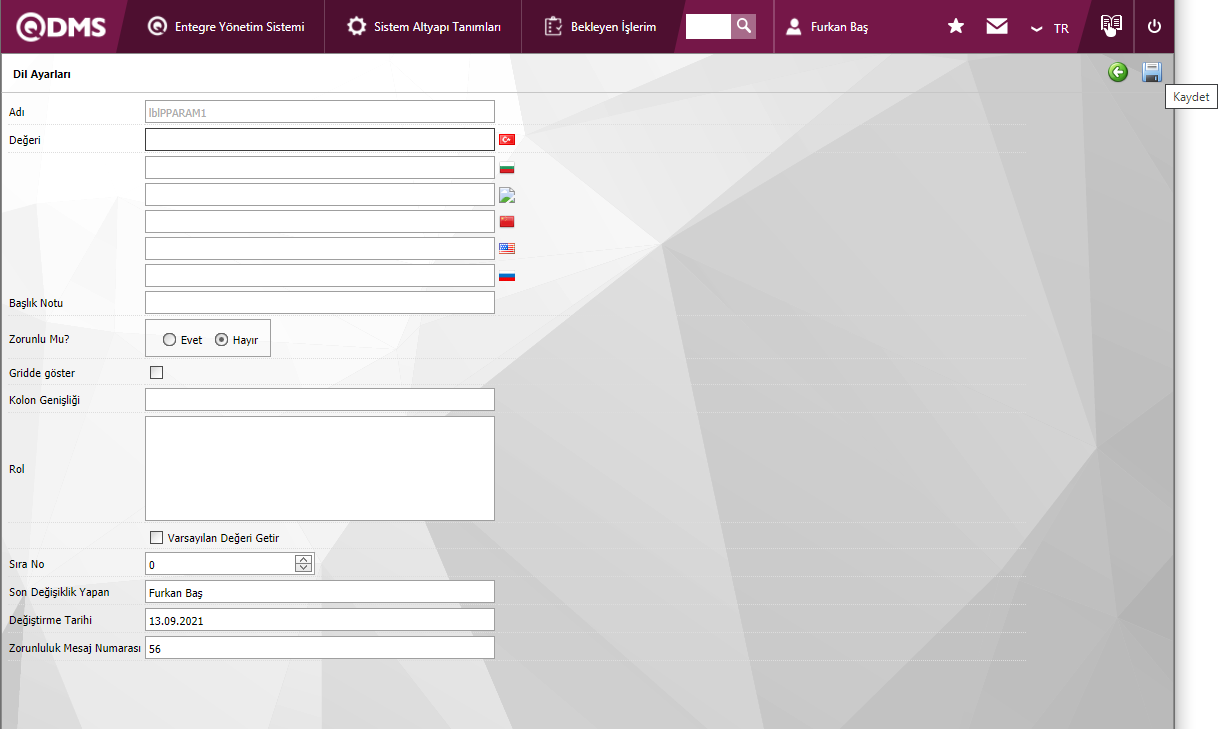The height and width of the screenshot is (729, 1220).
Task: Check the Varsayılan Değeri Getir checkbox
Action: pos(156,537)
